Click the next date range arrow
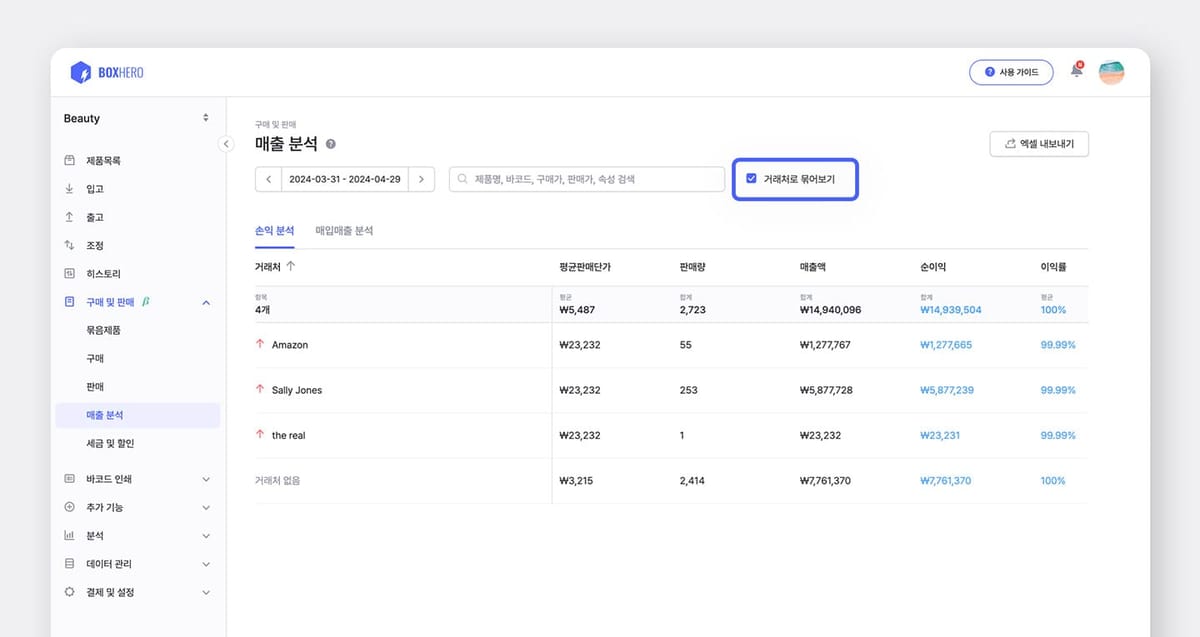The height and width of the screenshot is (637, 1200). tap(421, 179)
